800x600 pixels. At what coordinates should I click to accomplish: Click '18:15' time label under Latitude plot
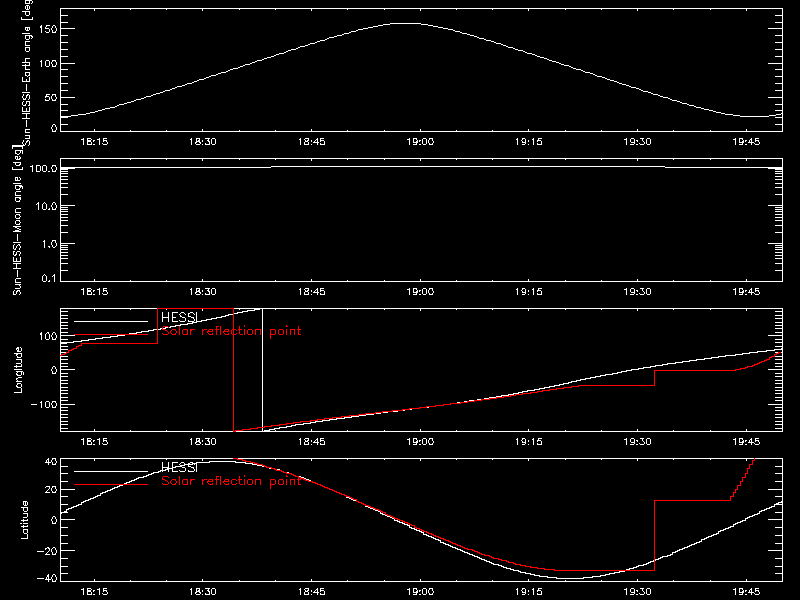pos(94,592)
